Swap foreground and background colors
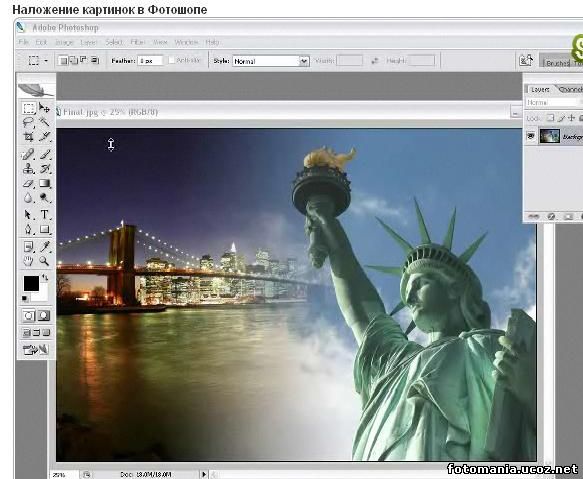This screenshot has width=583, height=479. click(45, 277)
